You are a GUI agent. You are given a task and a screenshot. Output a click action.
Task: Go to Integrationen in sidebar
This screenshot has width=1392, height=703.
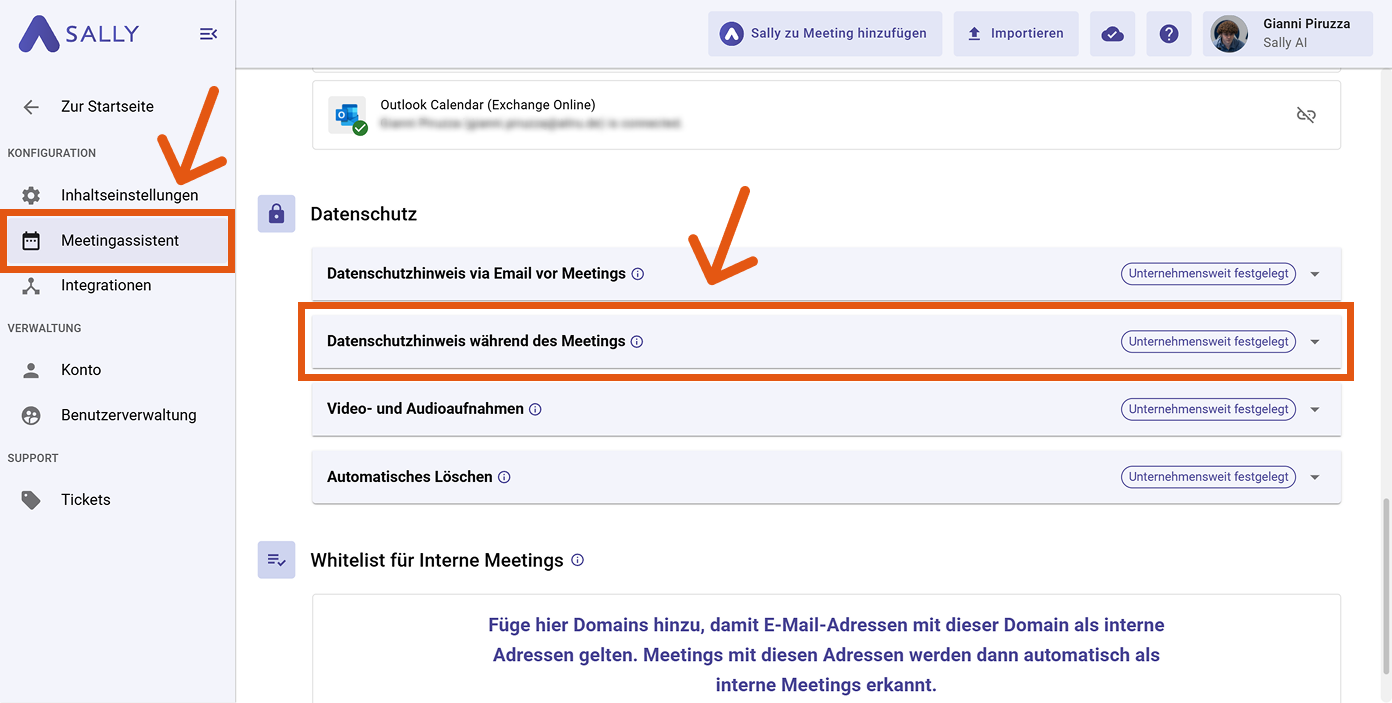point(106,285)
